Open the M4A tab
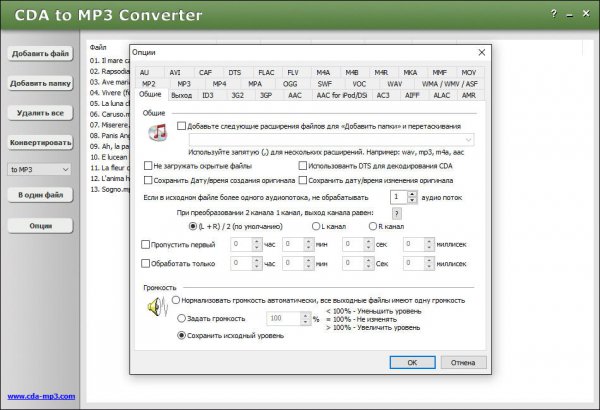 [323, 73]
